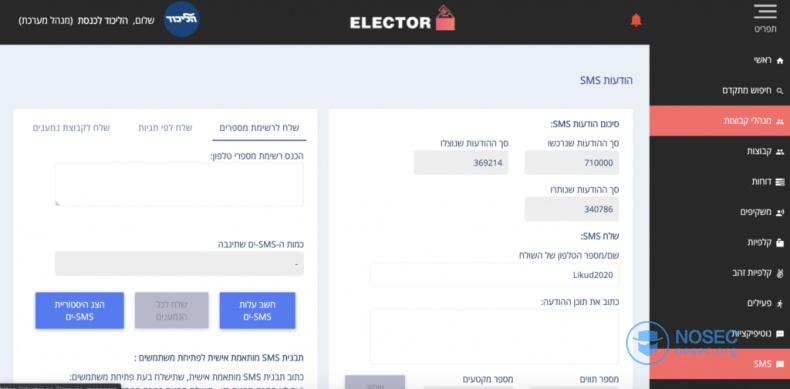Click the חשב עלות SMS-ים button
Viewport: 790px width, 389px height.
pyautogui.click(x=257, y=310)
